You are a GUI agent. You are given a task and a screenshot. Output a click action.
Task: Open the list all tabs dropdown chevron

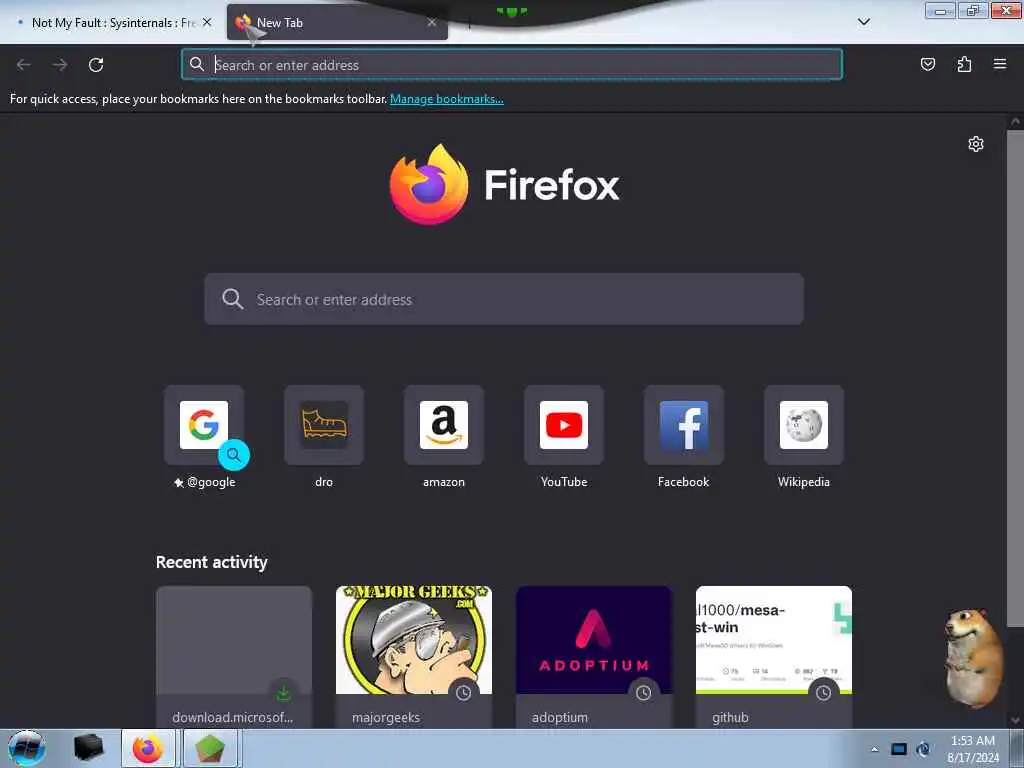tap(864, 22)
